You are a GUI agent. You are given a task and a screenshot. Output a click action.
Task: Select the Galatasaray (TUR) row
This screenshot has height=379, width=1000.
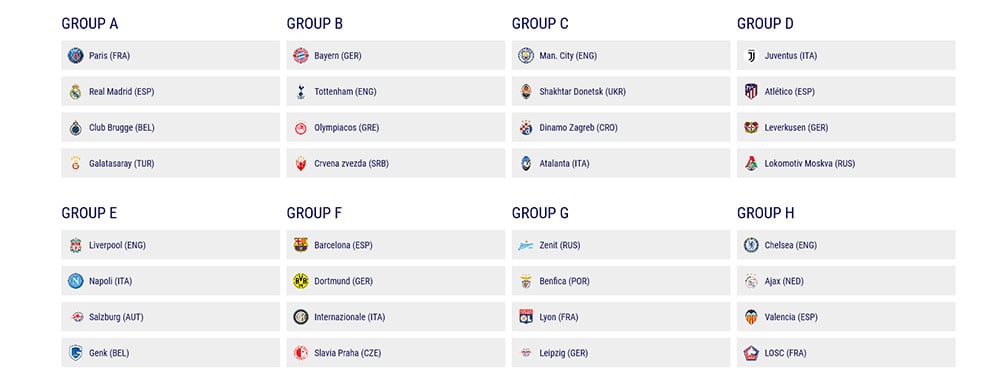[170, 163]
